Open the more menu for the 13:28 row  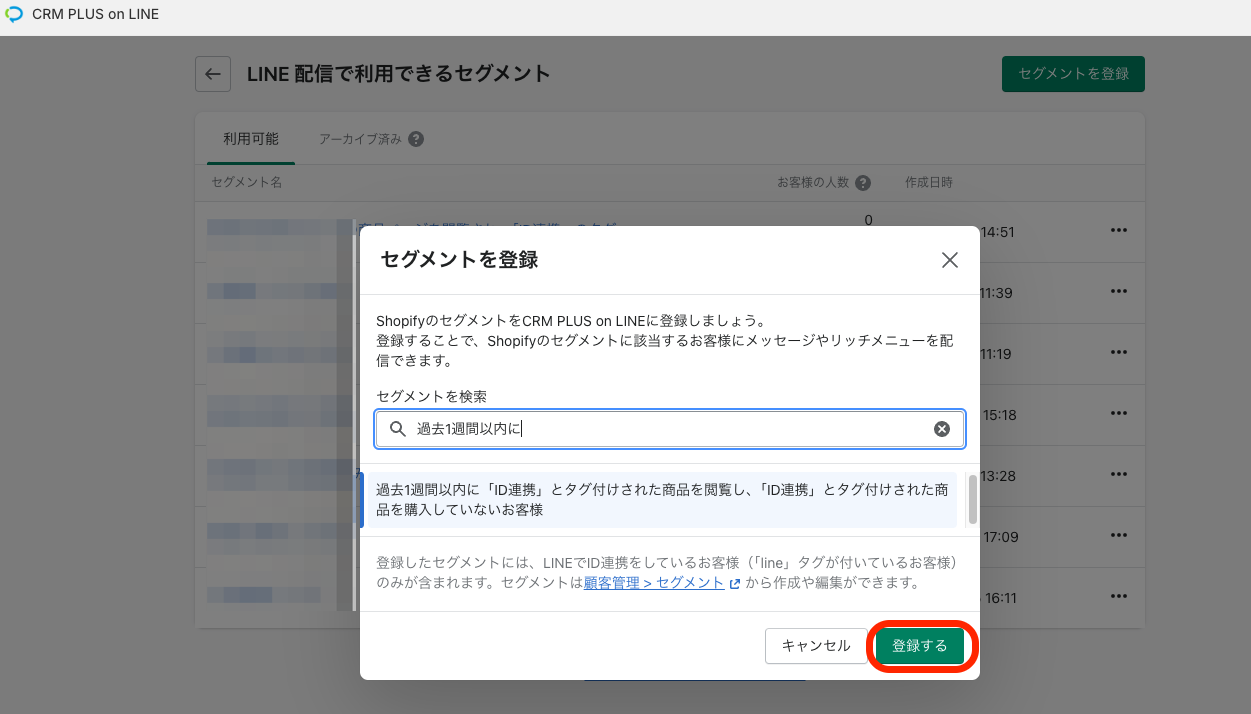click(x=1119, y=476)
